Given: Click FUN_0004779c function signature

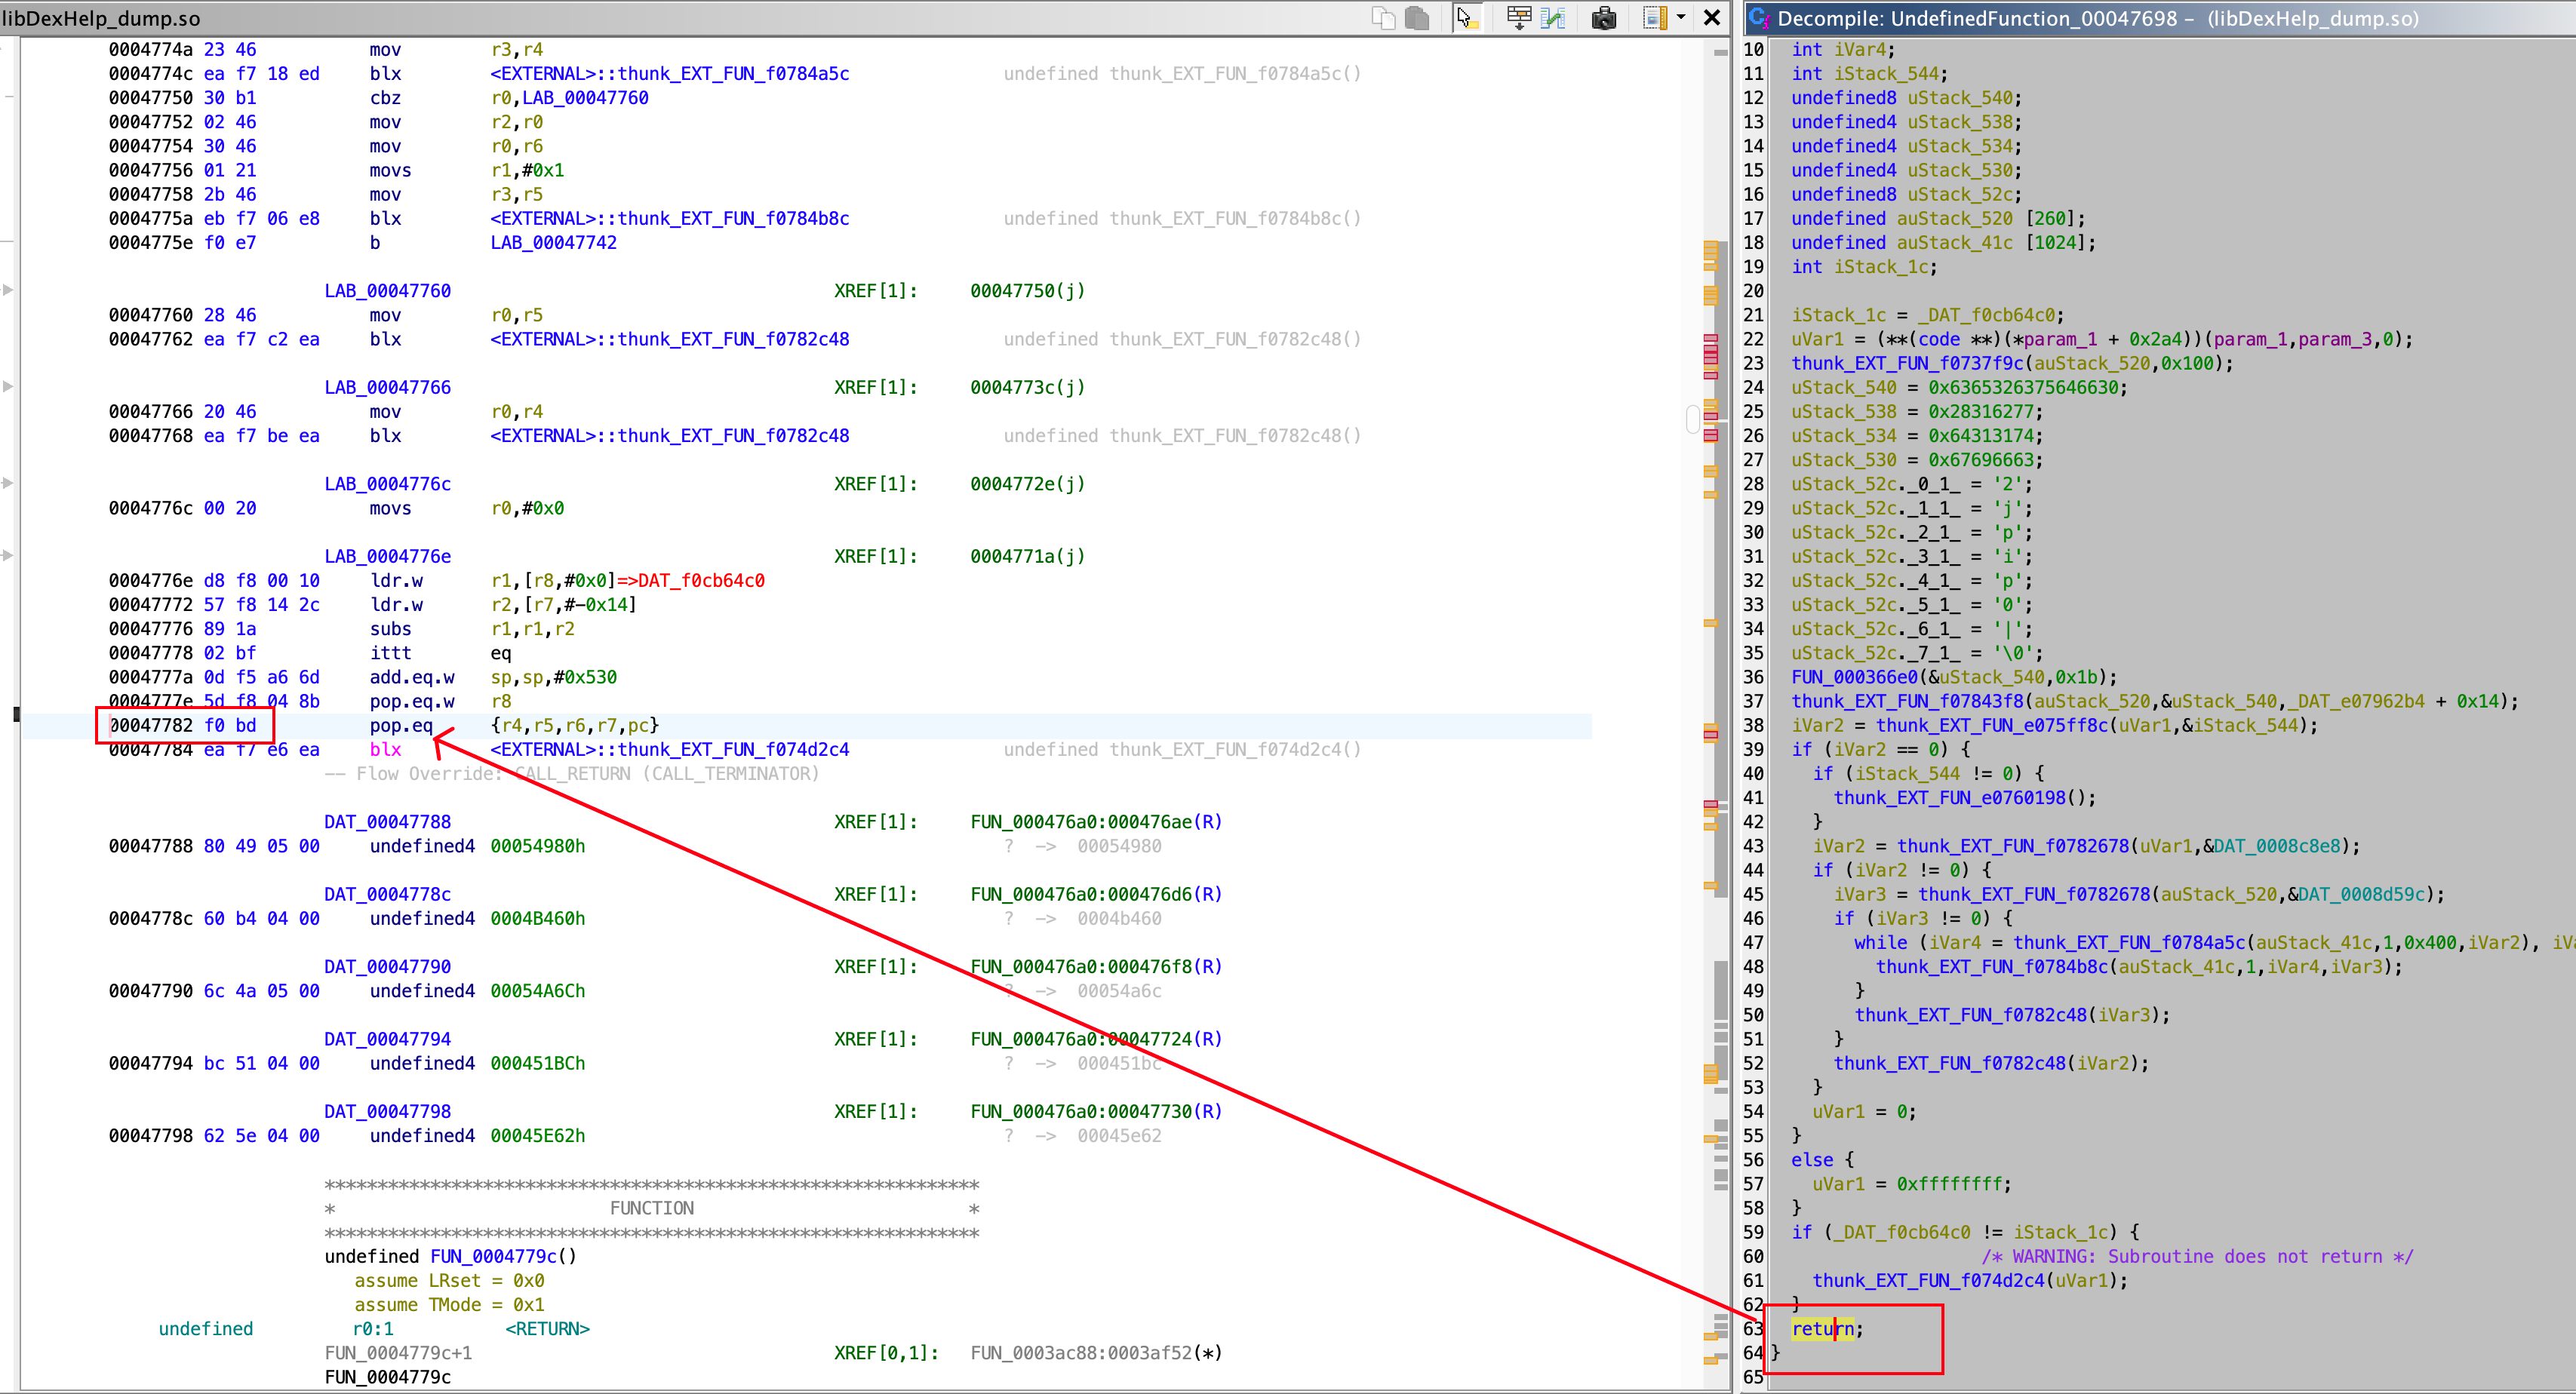Looking at the screenshot, I should pyautogui.click(x=450, y=1256).
